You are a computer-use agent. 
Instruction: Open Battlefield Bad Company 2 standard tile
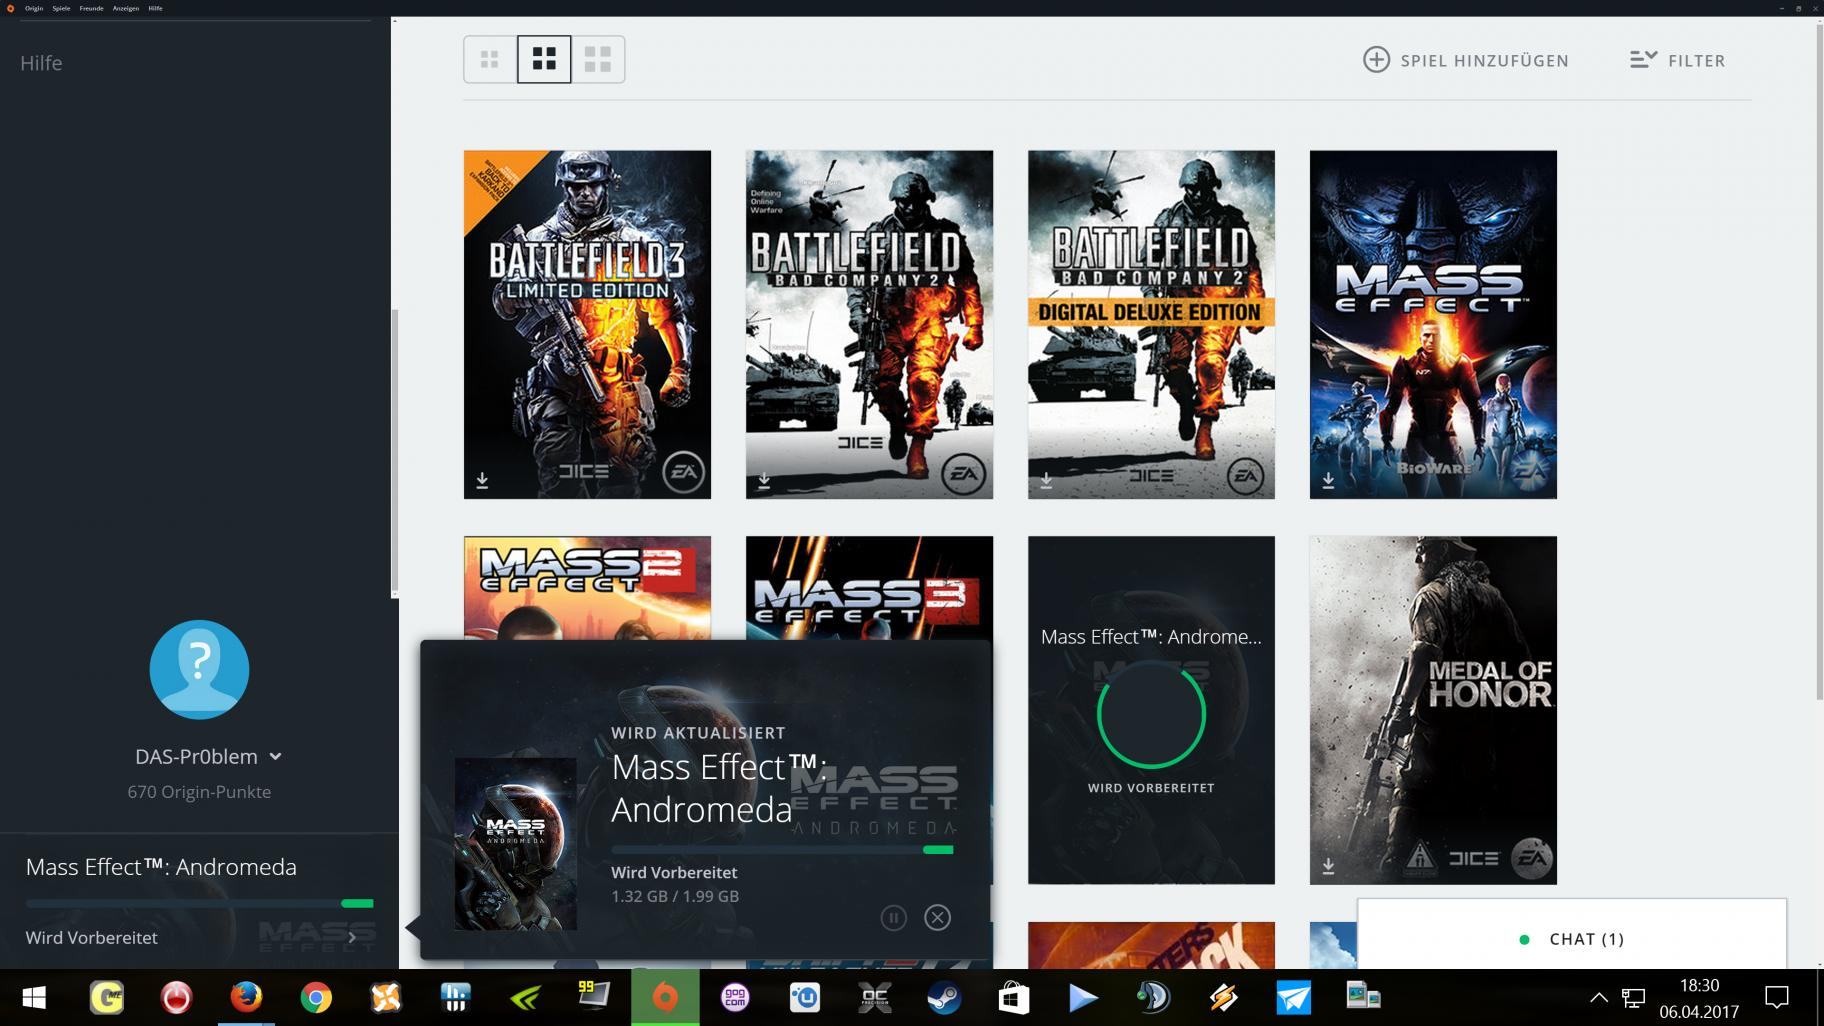(x=869, y=324)
